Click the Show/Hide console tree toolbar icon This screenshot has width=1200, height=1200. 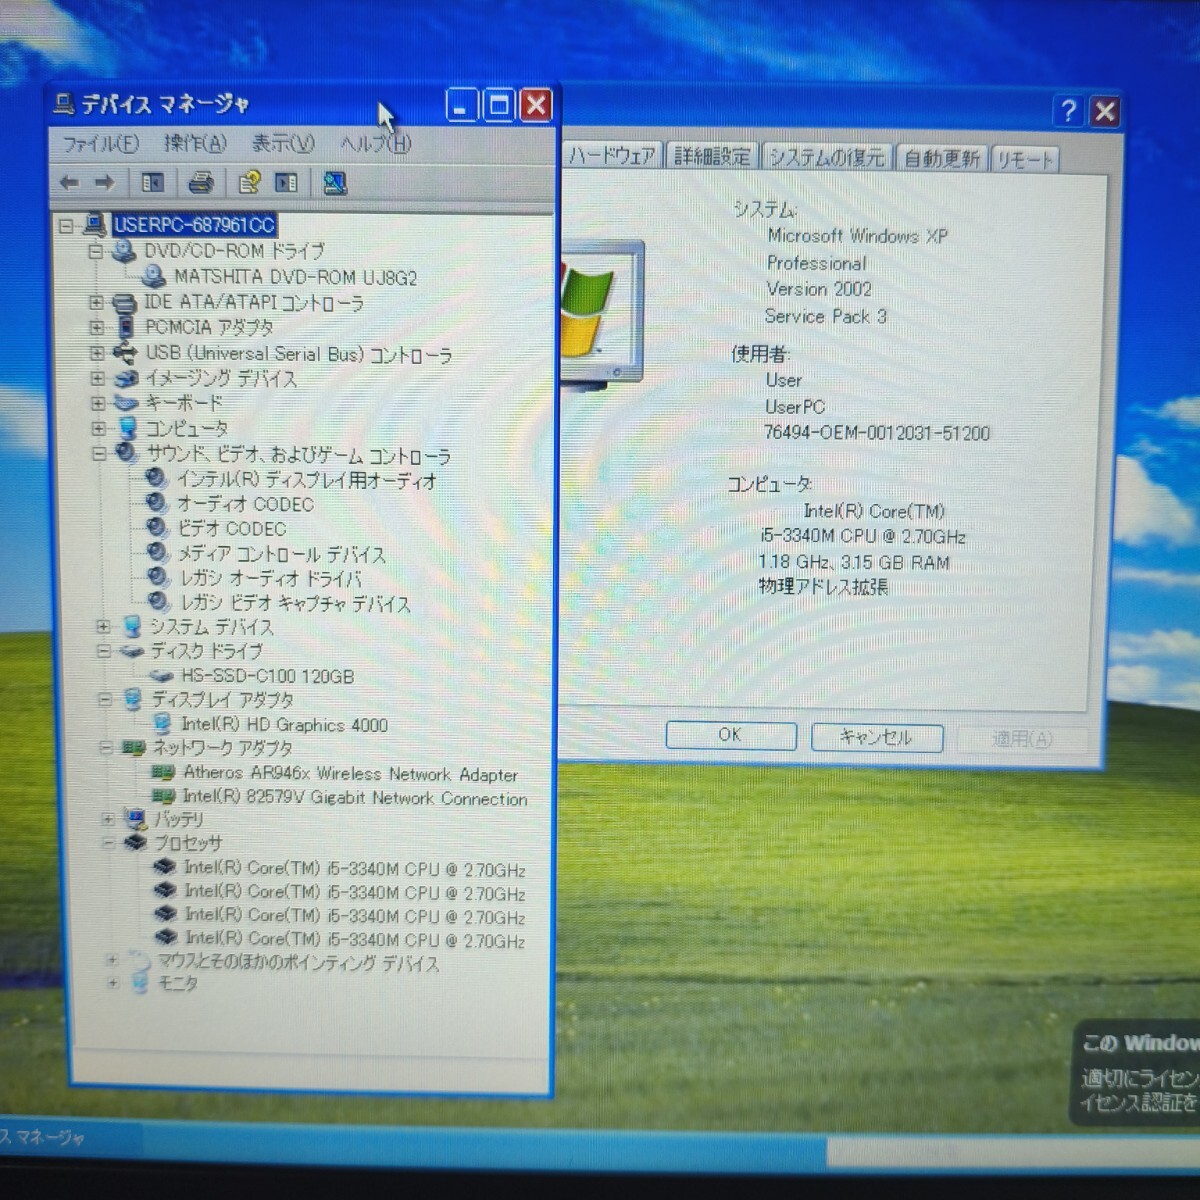151,182
